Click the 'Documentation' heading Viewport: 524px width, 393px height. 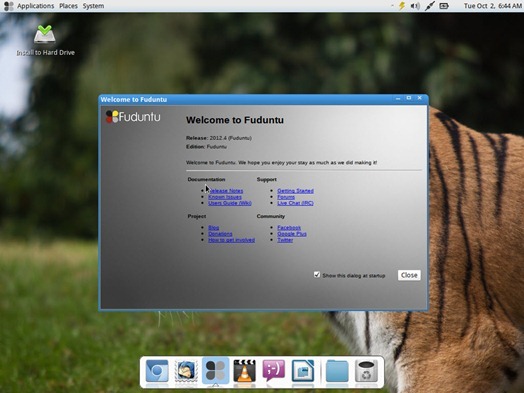tap(206, 179)
